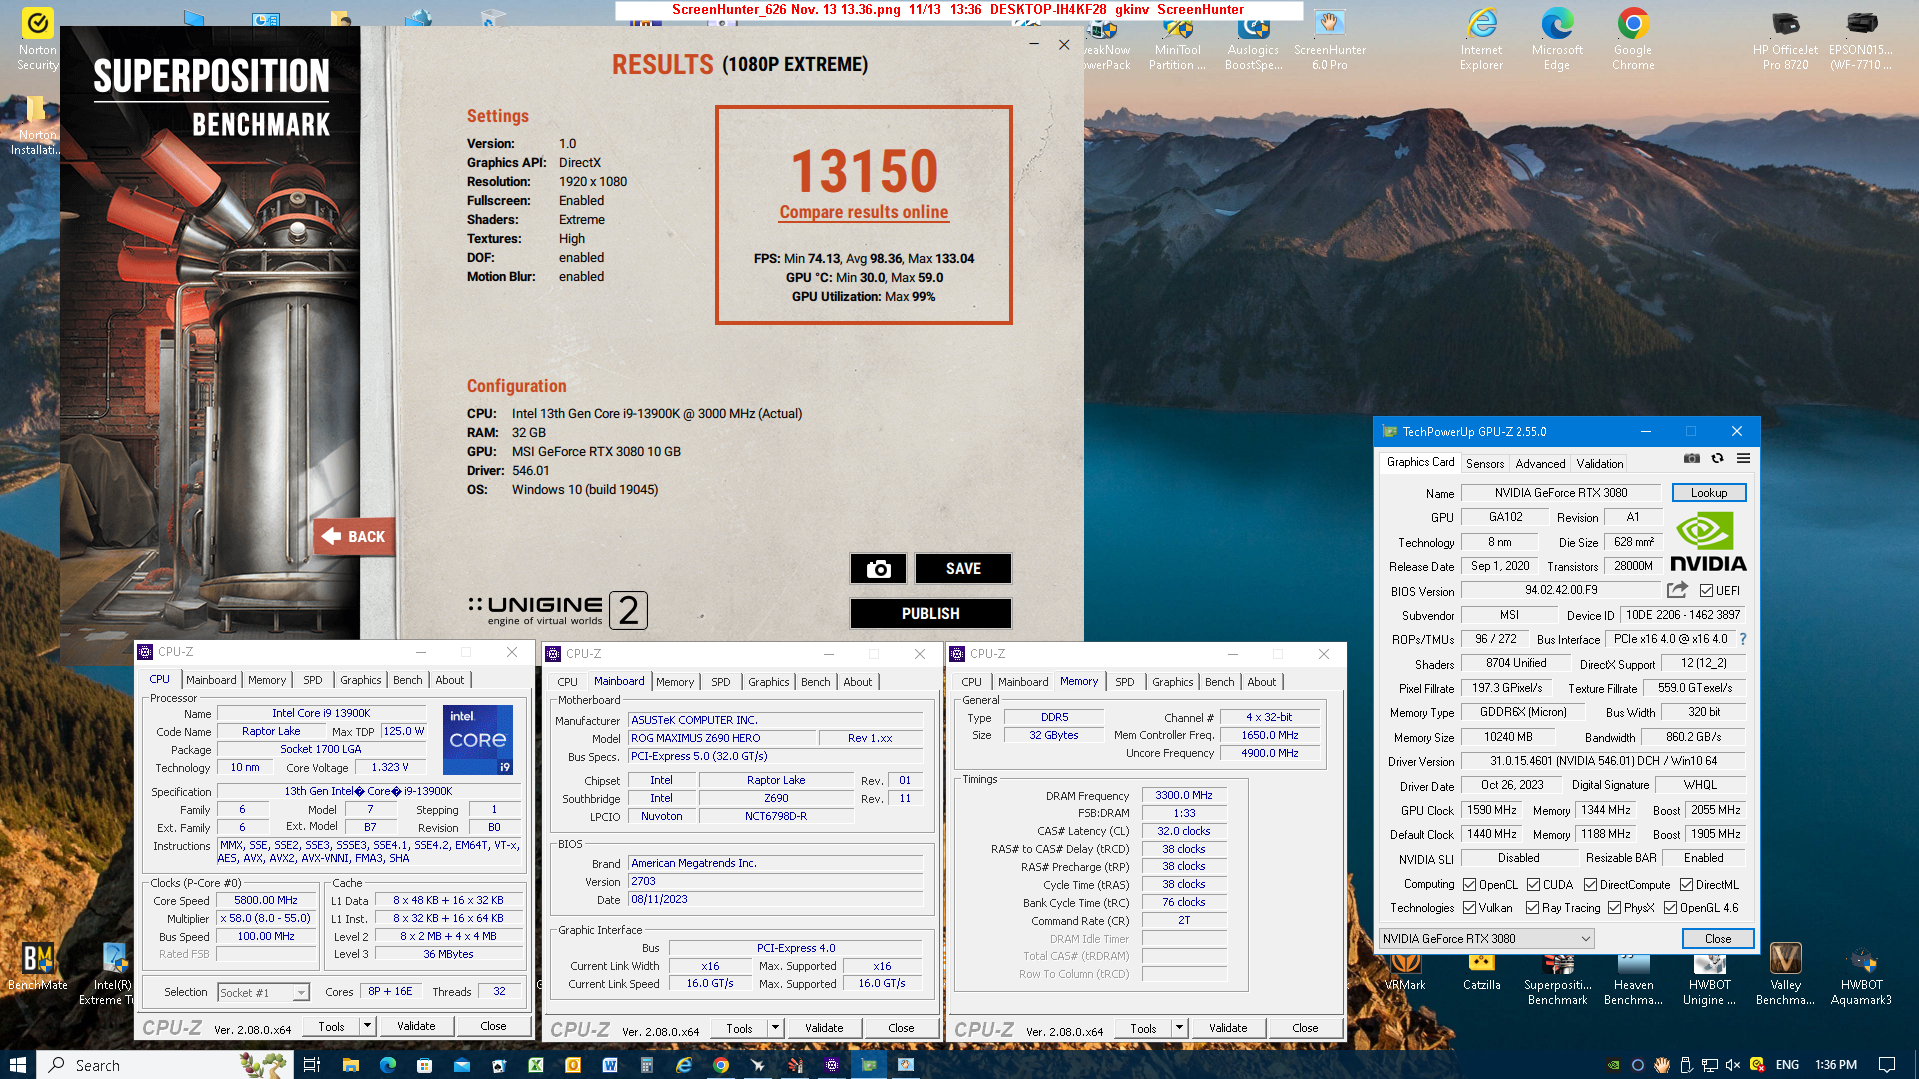This screenshot has height=1079, width=1919.
Task: Open File Explorer from the taskbar
Action: point(350,1065)
